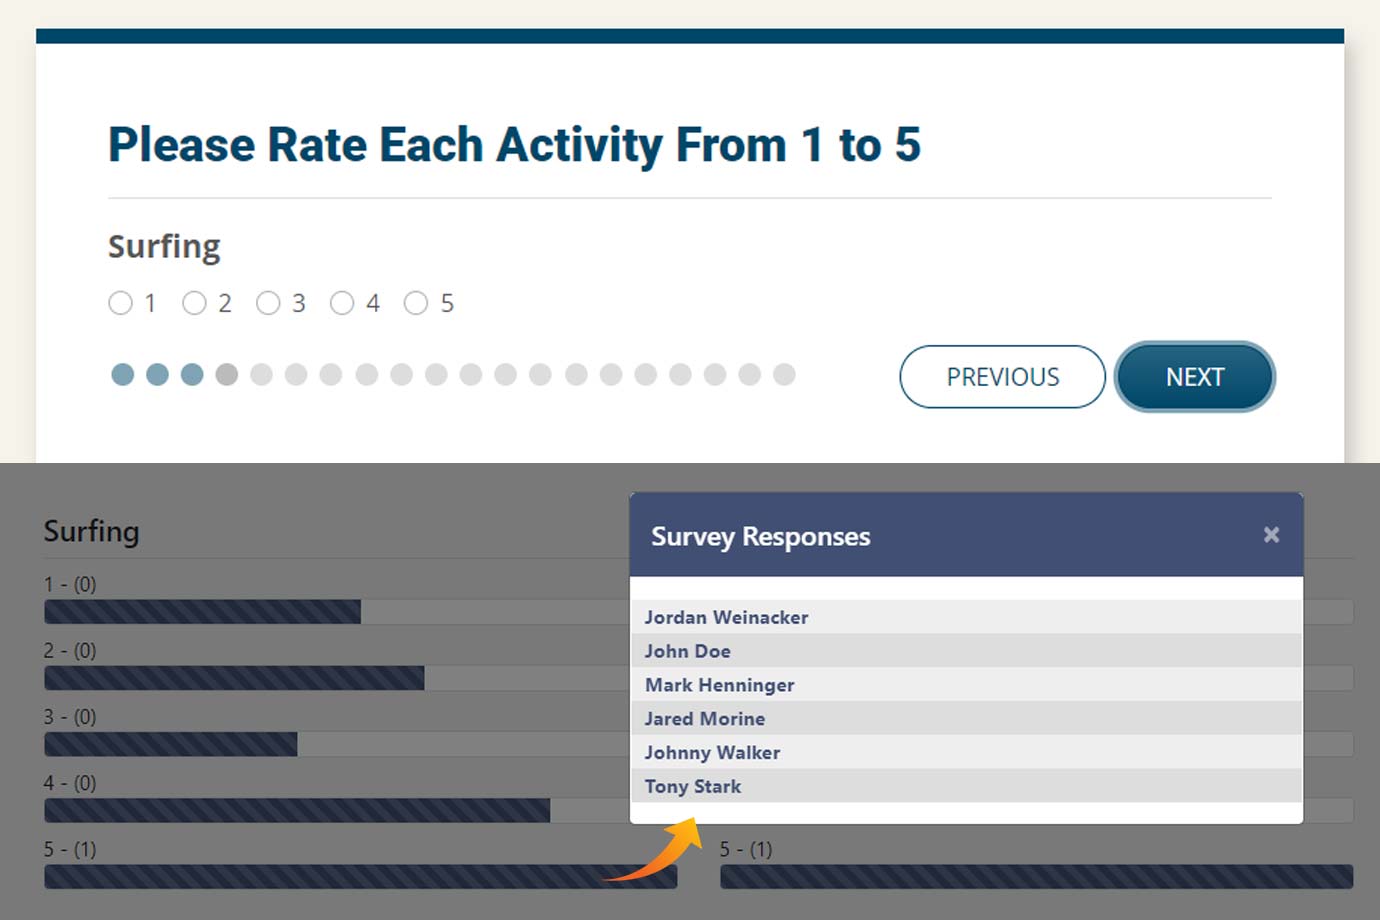Open John Doe's survey response
Viewport: 1380px width, 920px height.
687,651
